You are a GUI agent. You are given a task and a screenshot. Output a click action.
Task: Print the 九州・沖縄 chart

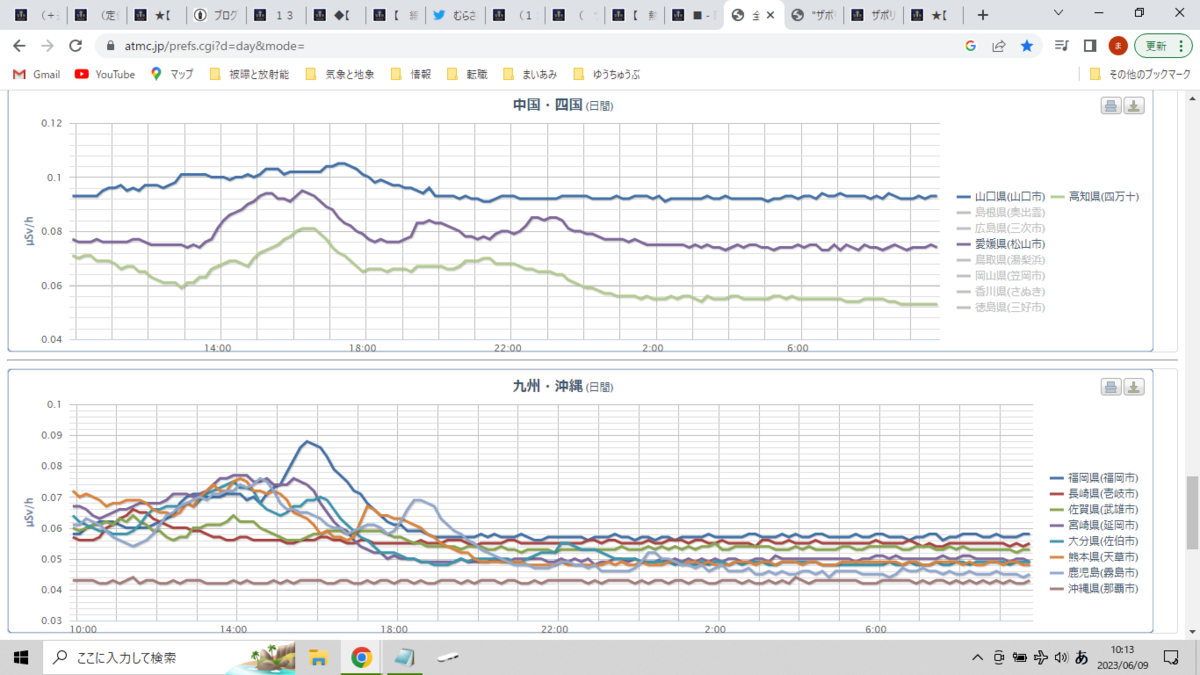(1111, 387)
